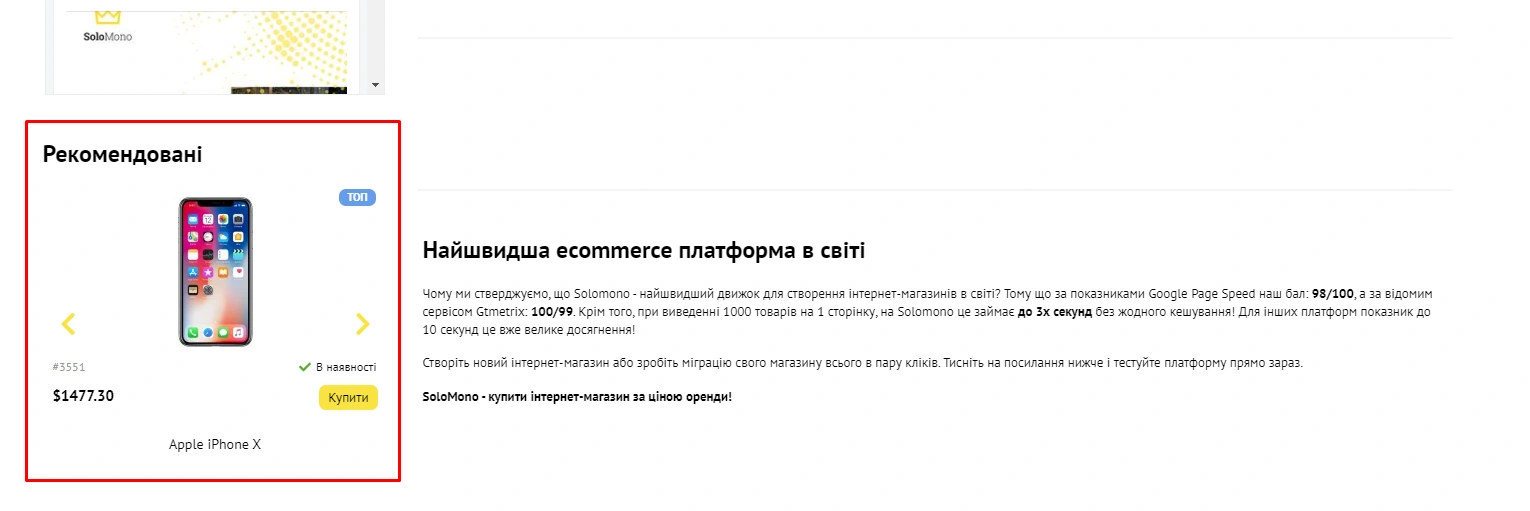Click the bold 100/99 Gtmetrix score
1530x511 pixels.
pyautogui.click(x=552, y=311)
